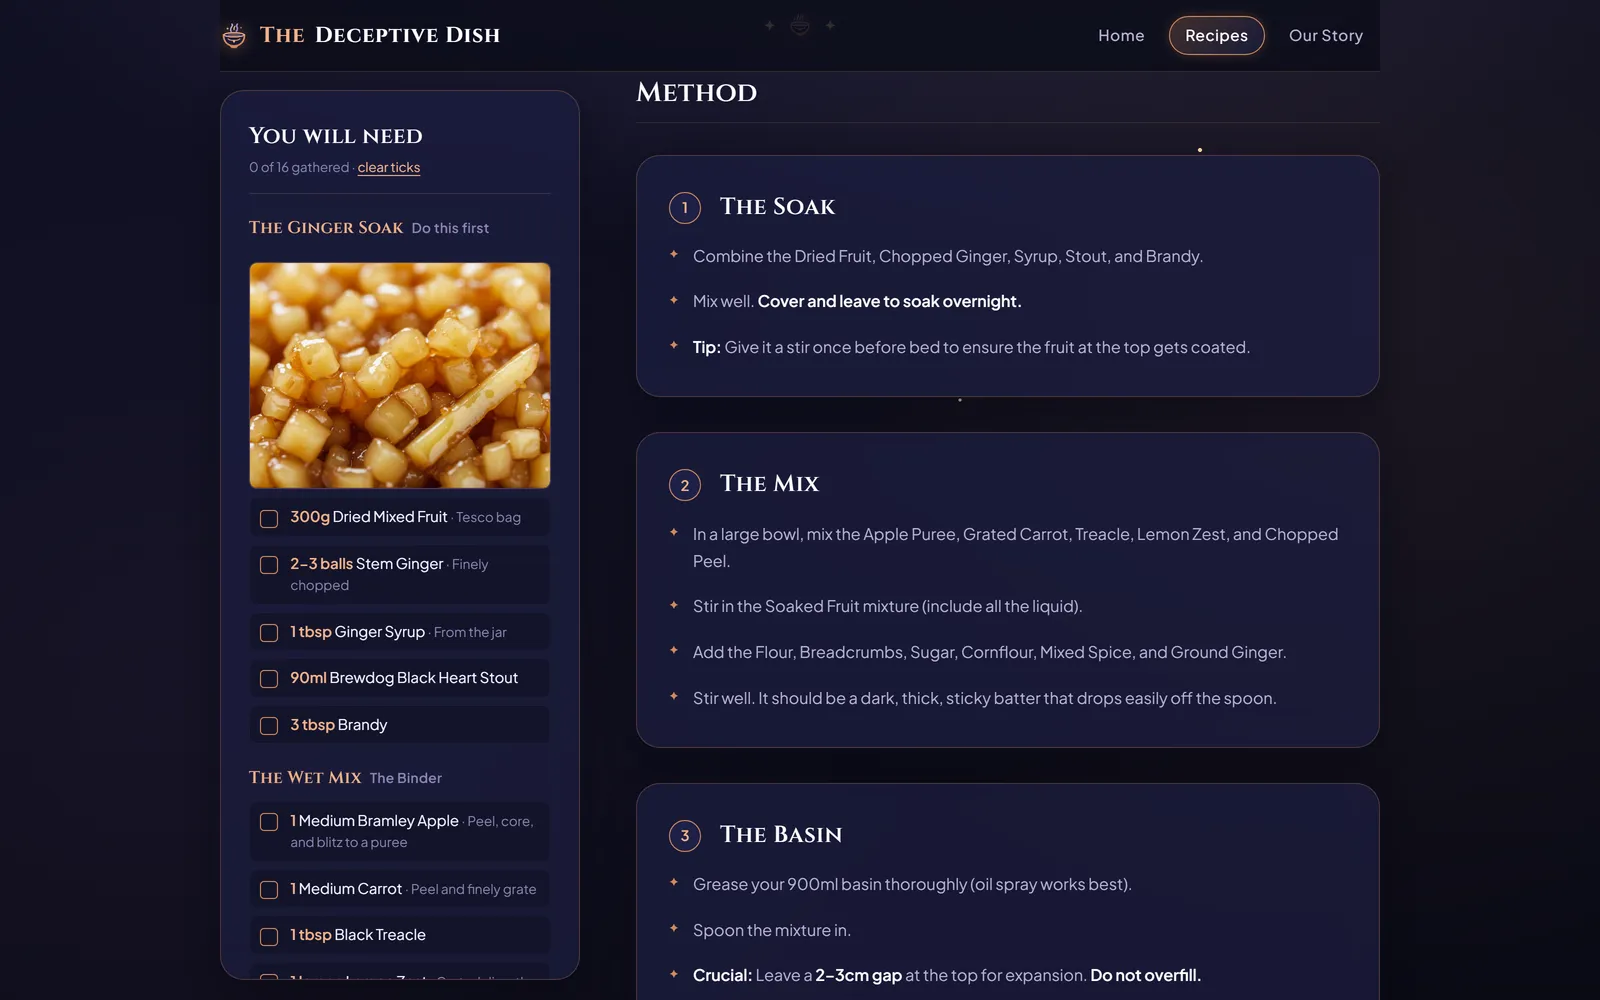Screen dimensions: 1600x1000
Task: Click '0 of 16 gathered' counter
Action: [x=299, y=167]
